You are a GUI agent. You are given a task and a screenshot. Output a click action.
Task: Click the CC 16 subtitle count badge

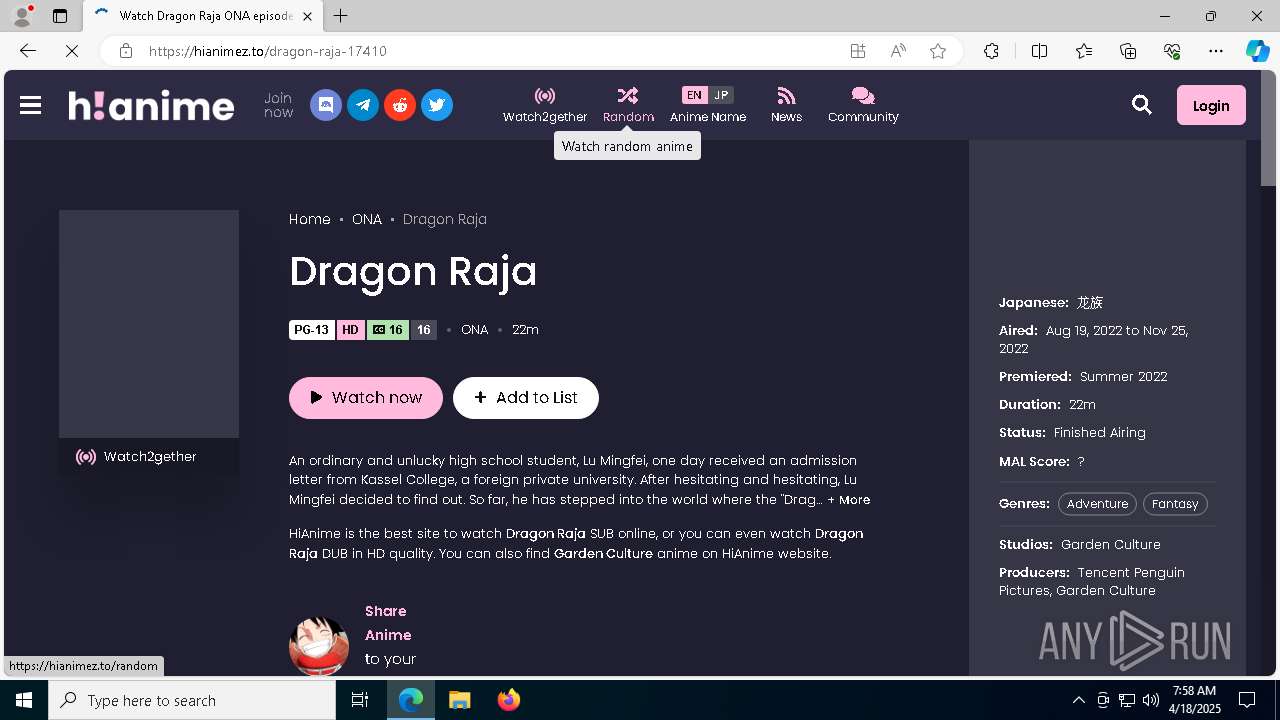(x=387, y=330)
